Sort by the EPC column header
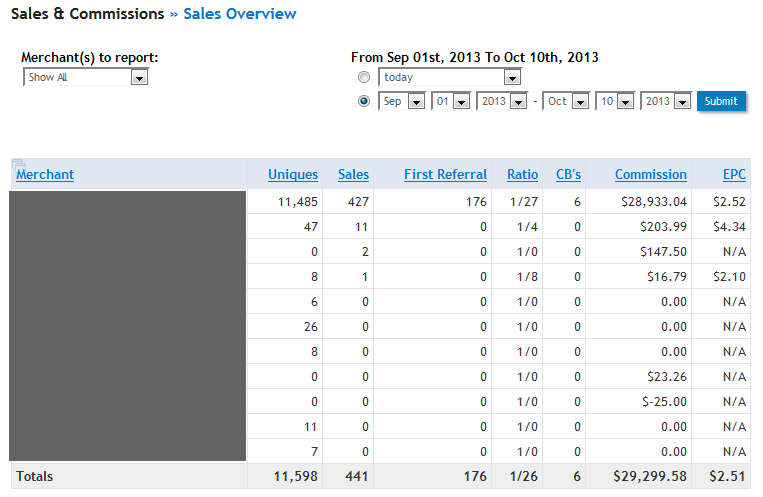The width and height of the screenshot is (763, 497). click(x=734, y=174)
